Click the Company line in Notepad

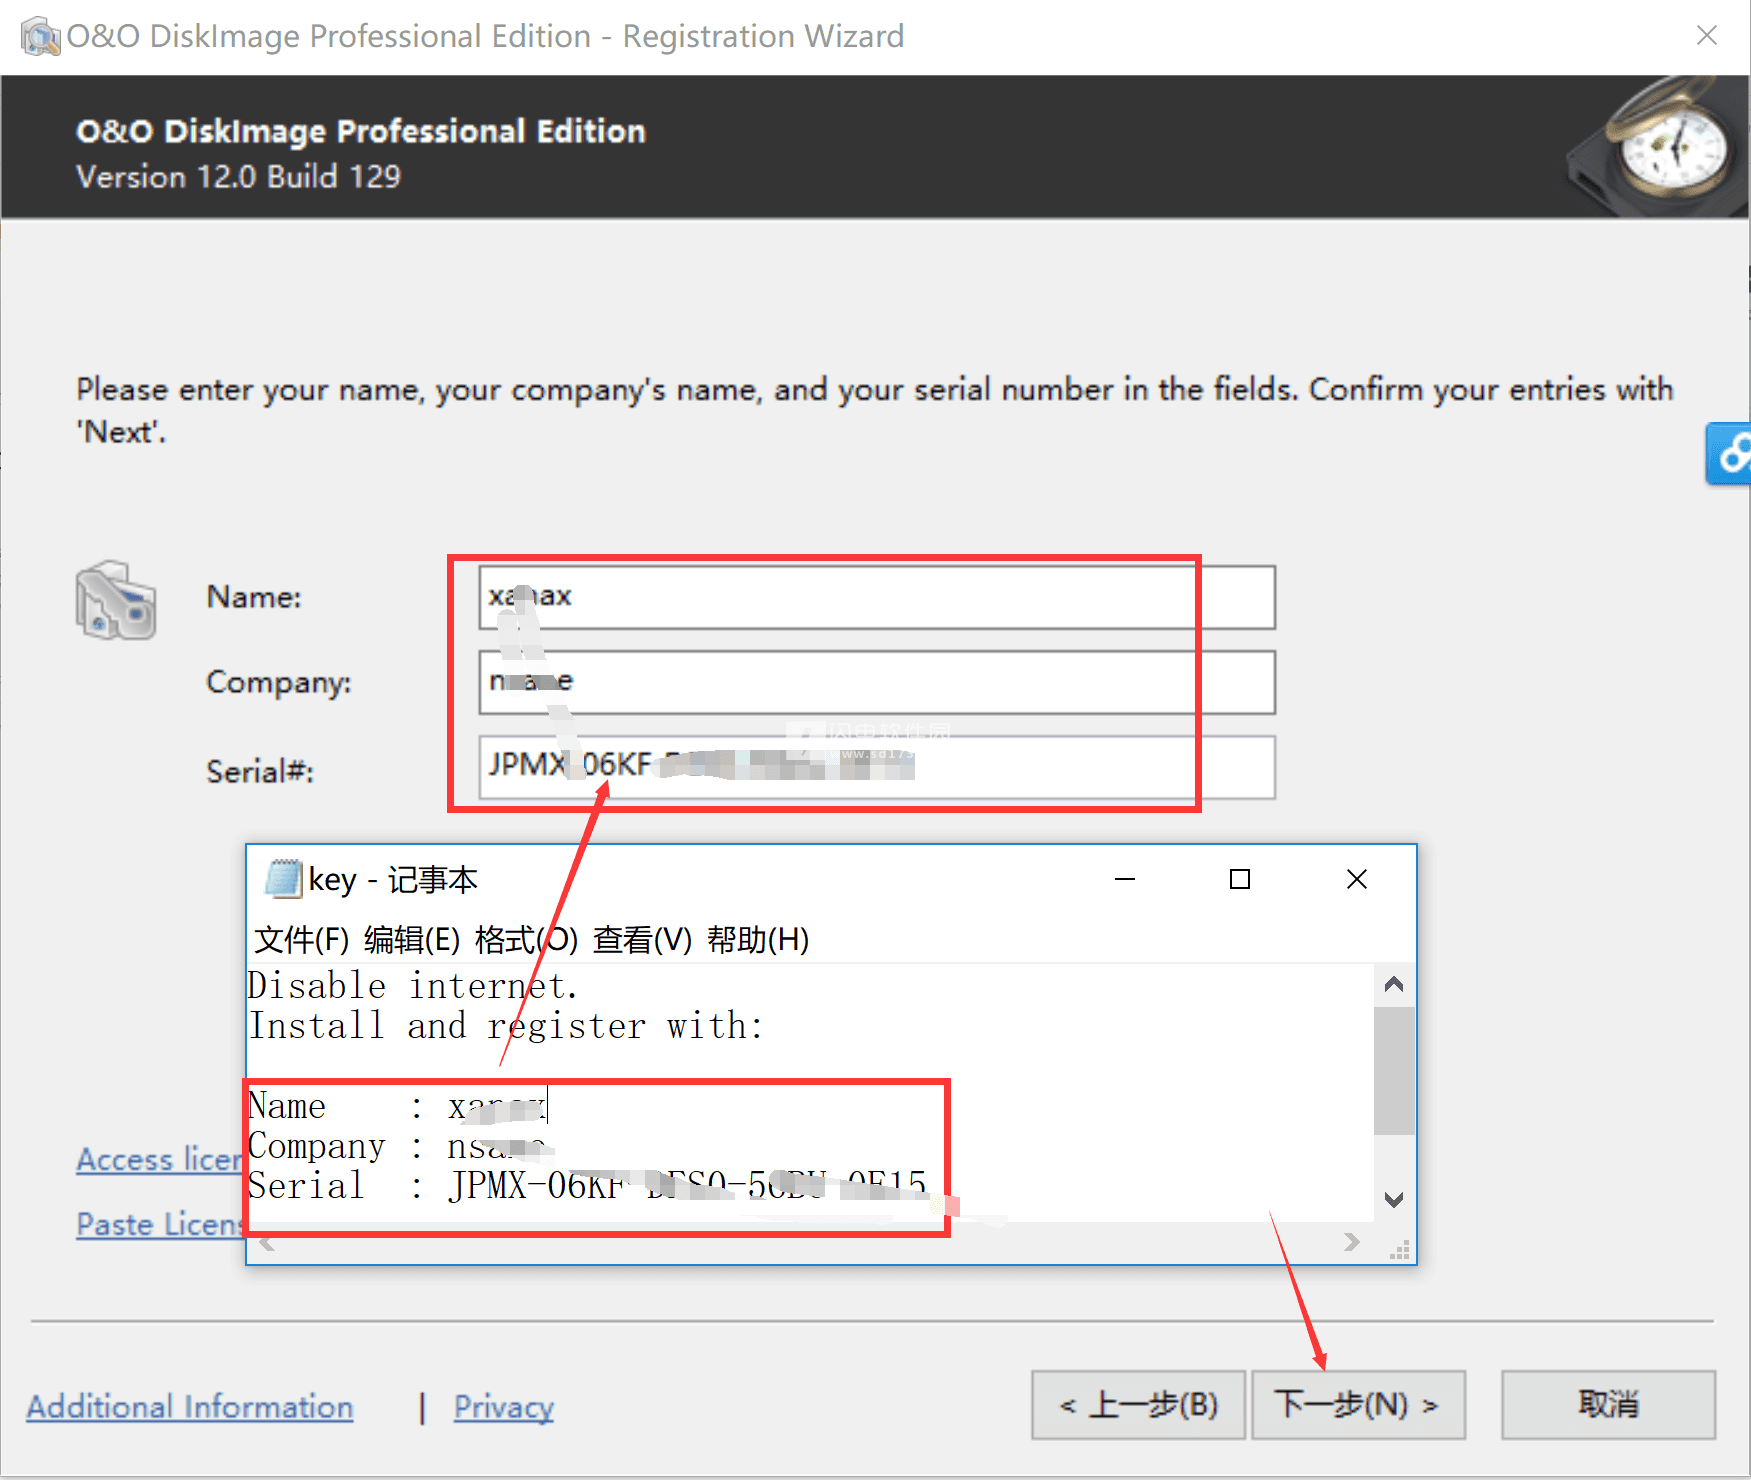click(x=402, y=1147)
